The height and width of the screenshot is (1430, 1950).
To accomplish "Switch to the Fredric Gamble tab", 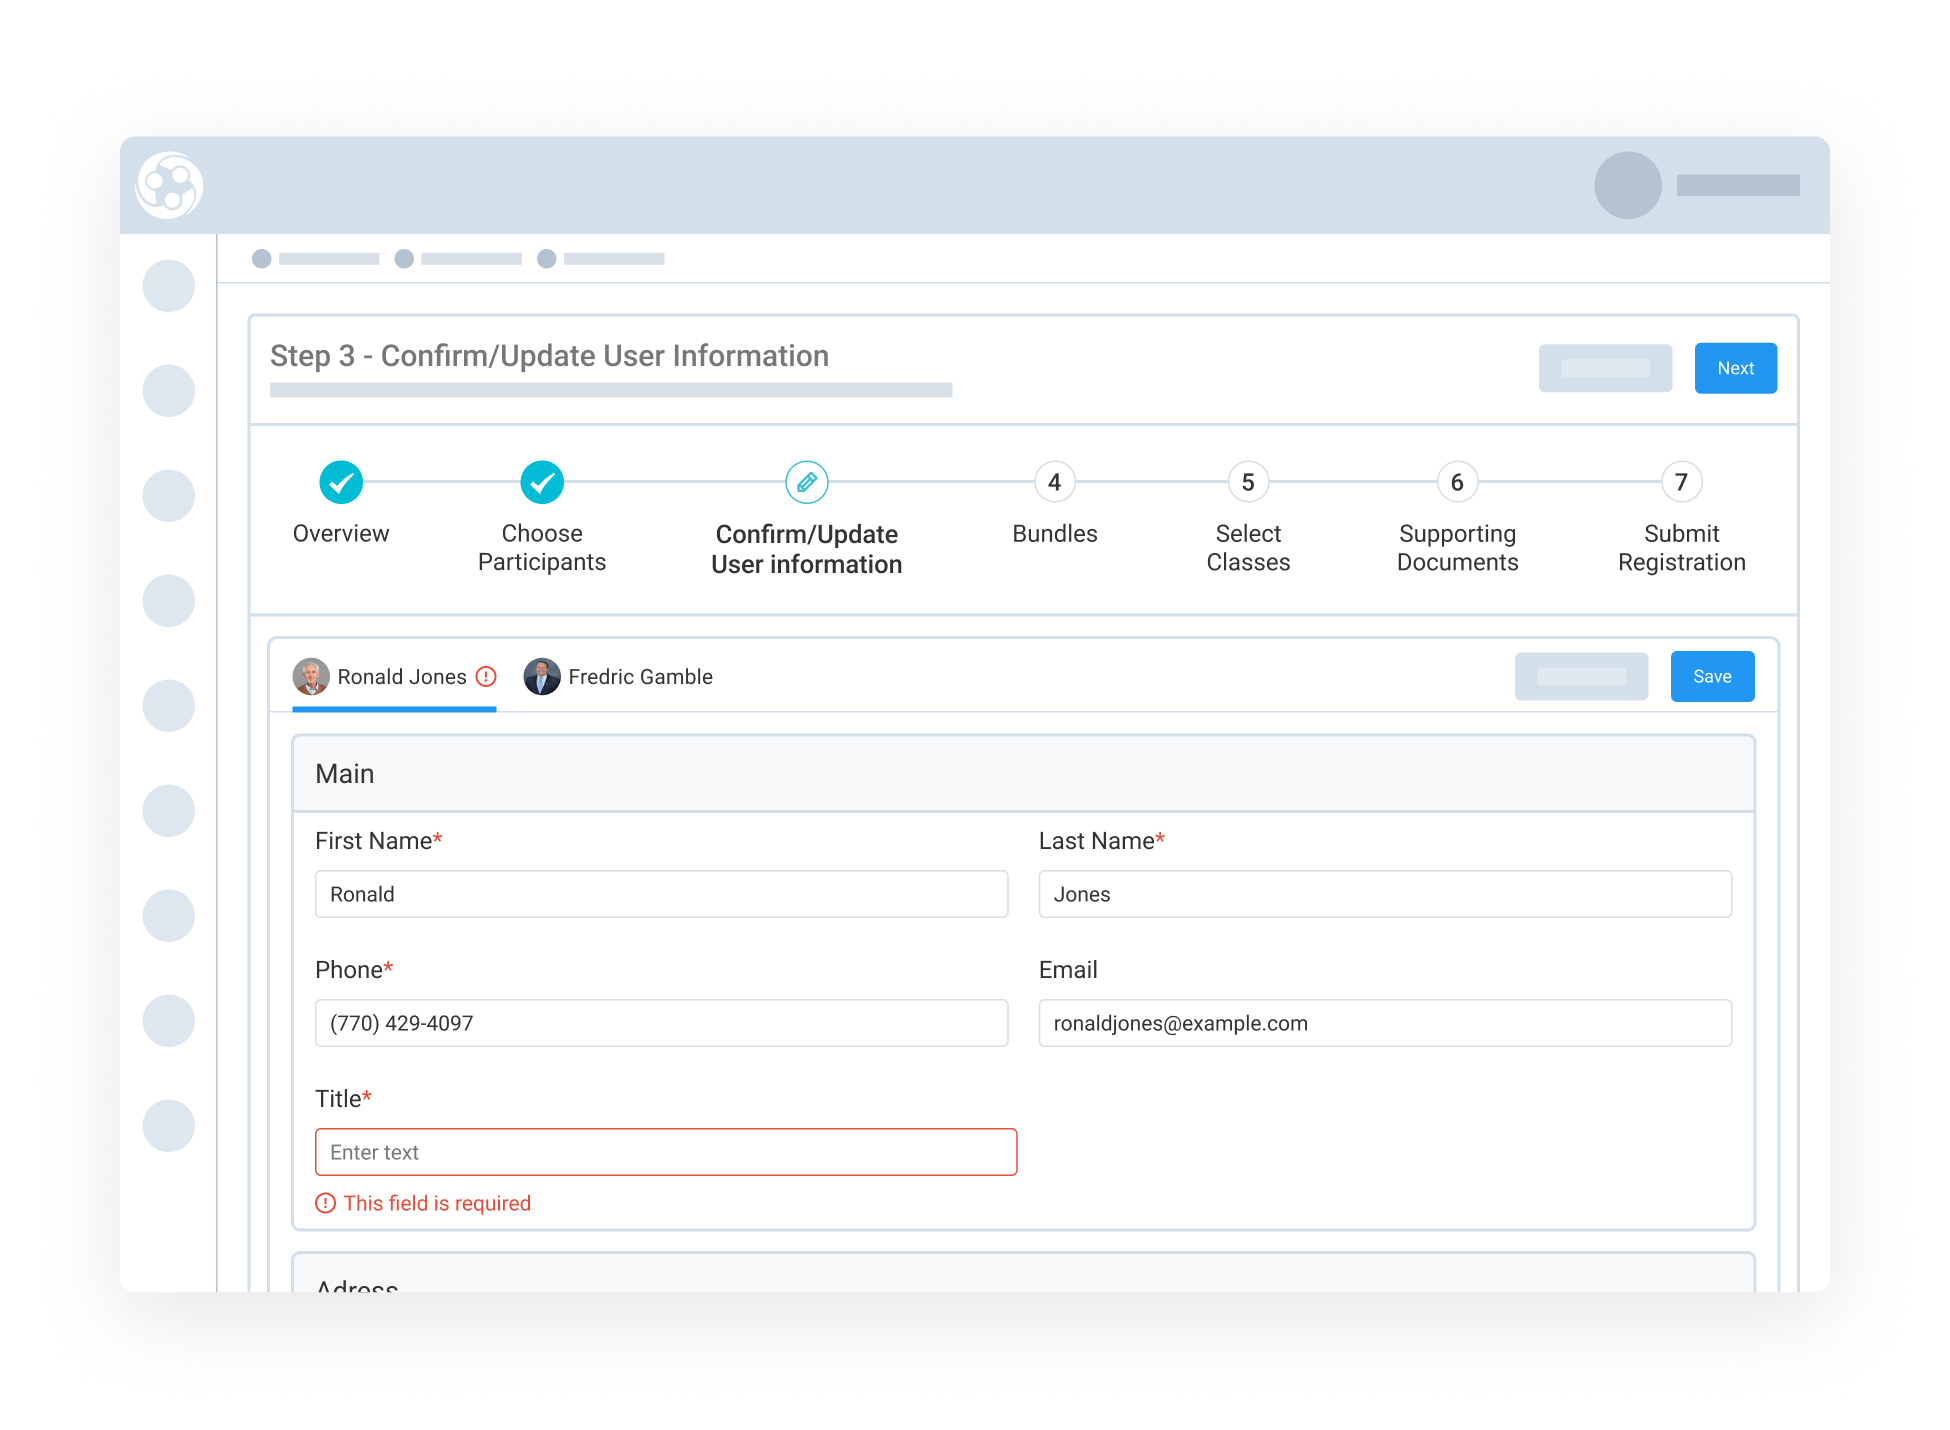I will pos(618,677).
